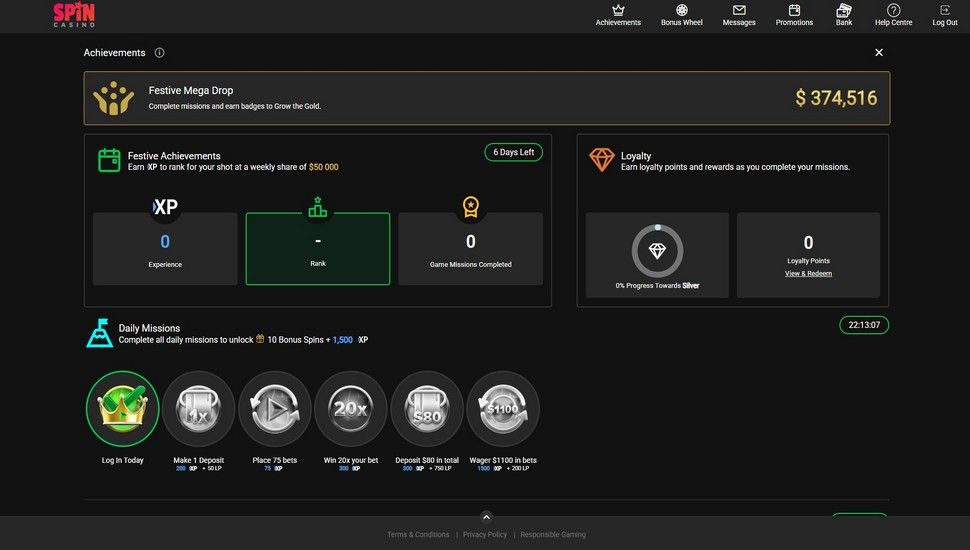Select the Win 20x your bet badge

pos(351,408)
